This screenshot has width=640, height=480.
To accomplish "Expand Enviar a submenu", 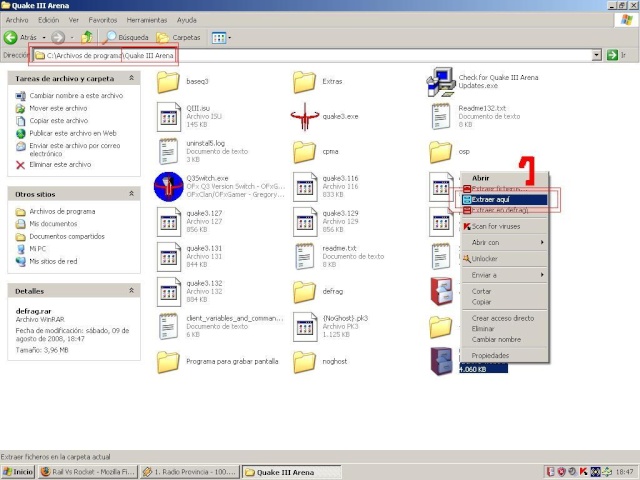I will 504,275.
